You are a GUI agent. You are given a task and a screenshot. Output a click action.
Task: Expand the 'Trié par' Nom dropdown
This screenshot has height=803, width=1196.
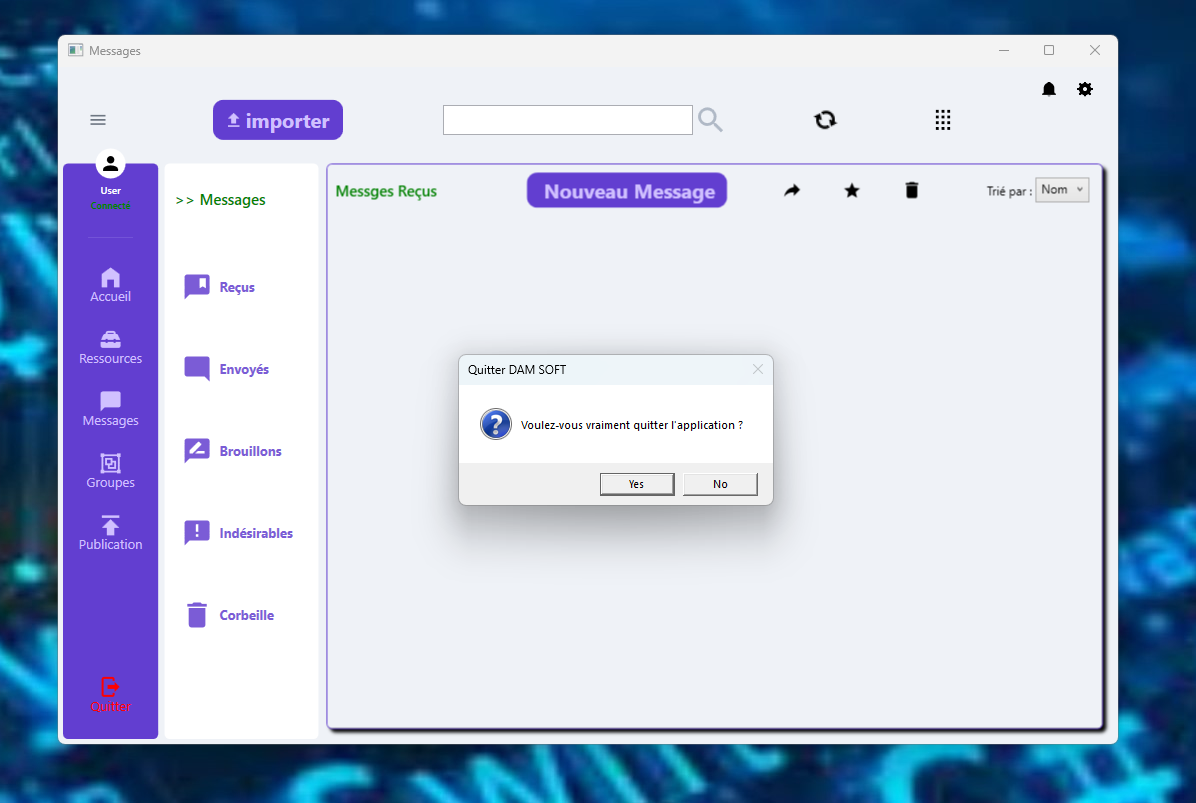1061,190
